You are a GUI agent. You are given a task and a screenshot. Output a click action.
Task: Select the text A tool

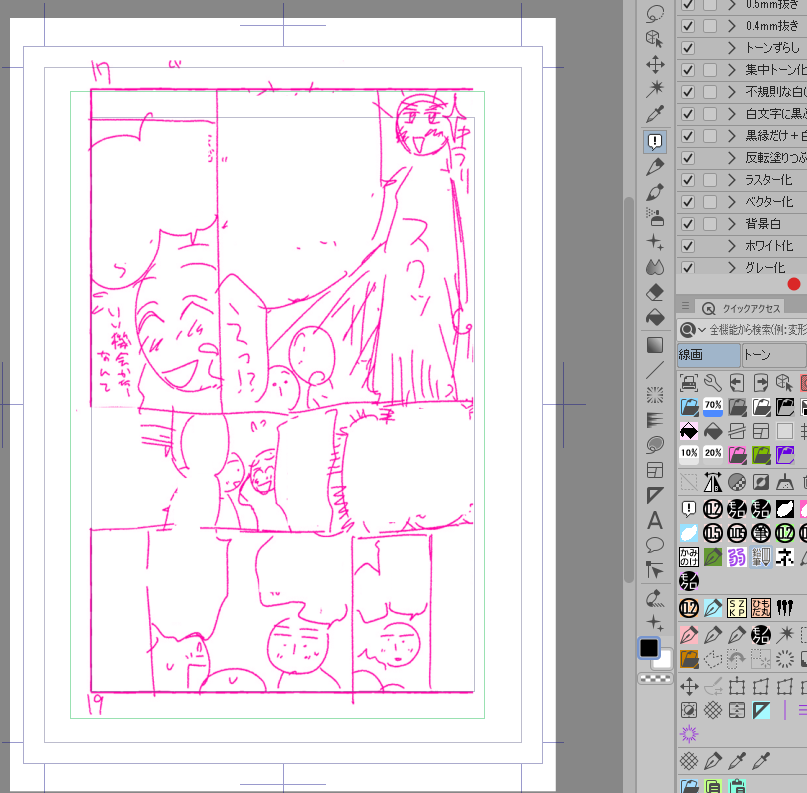point(655,521)
